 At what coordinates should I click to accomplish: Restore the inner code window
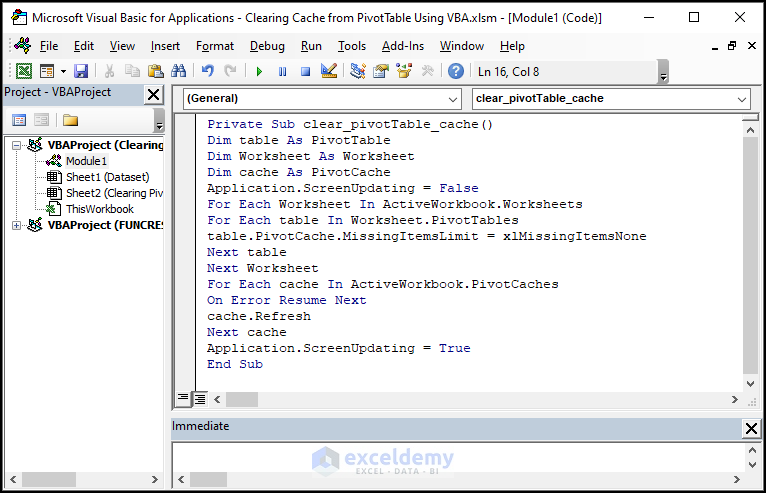click(732, 46)
